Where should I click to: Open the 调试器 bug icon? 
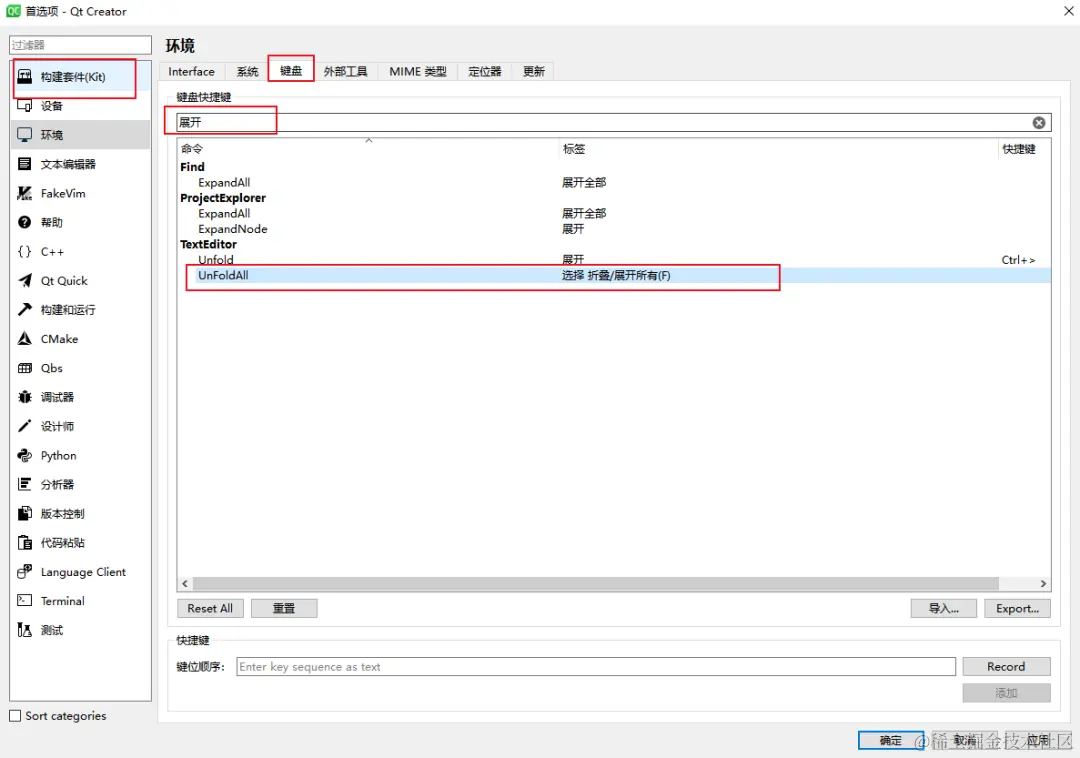25,397
